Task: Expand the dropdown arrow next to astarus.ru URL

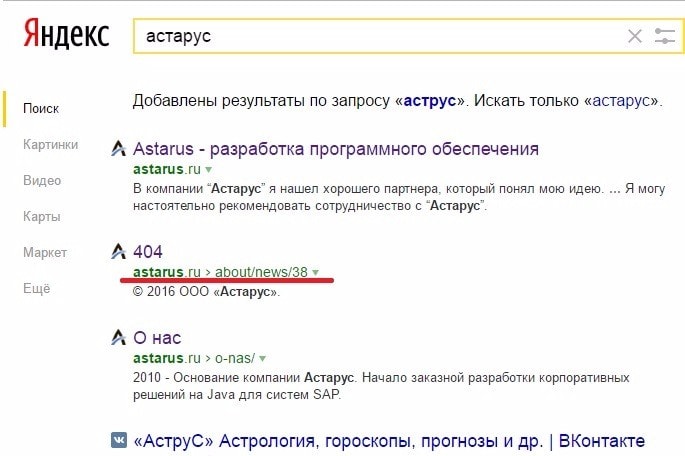Action: [x=209, y=169]
